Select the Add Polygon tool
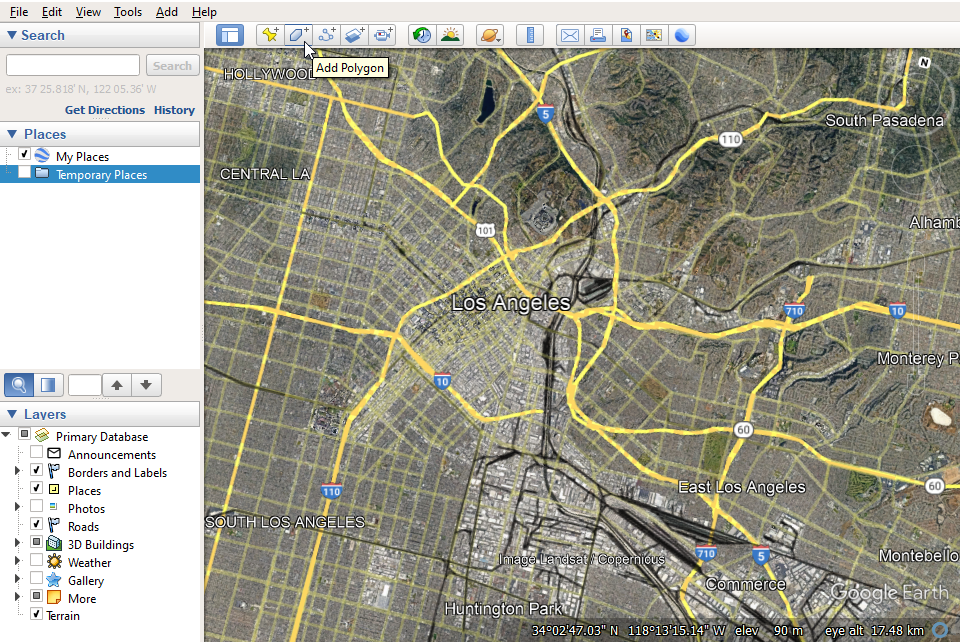 point(298,35)
